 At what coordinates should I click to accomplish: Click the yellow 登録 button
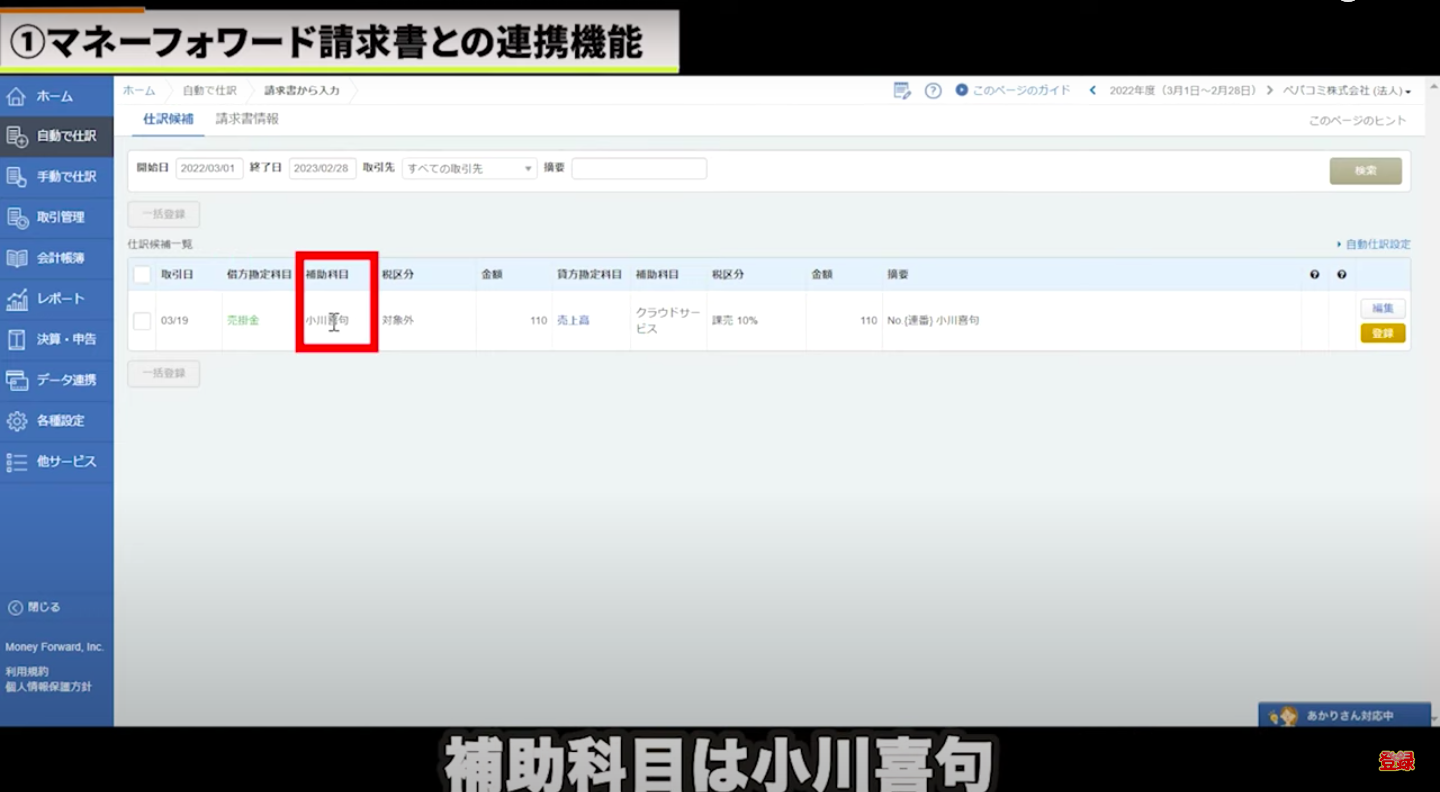click(x=1382, y=333)
